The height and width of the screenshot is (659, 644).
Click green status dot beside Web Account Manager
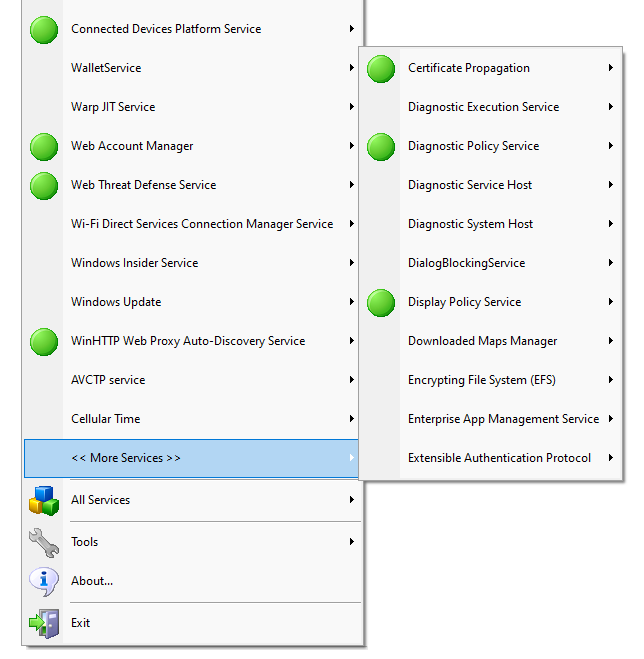point(44,147)
